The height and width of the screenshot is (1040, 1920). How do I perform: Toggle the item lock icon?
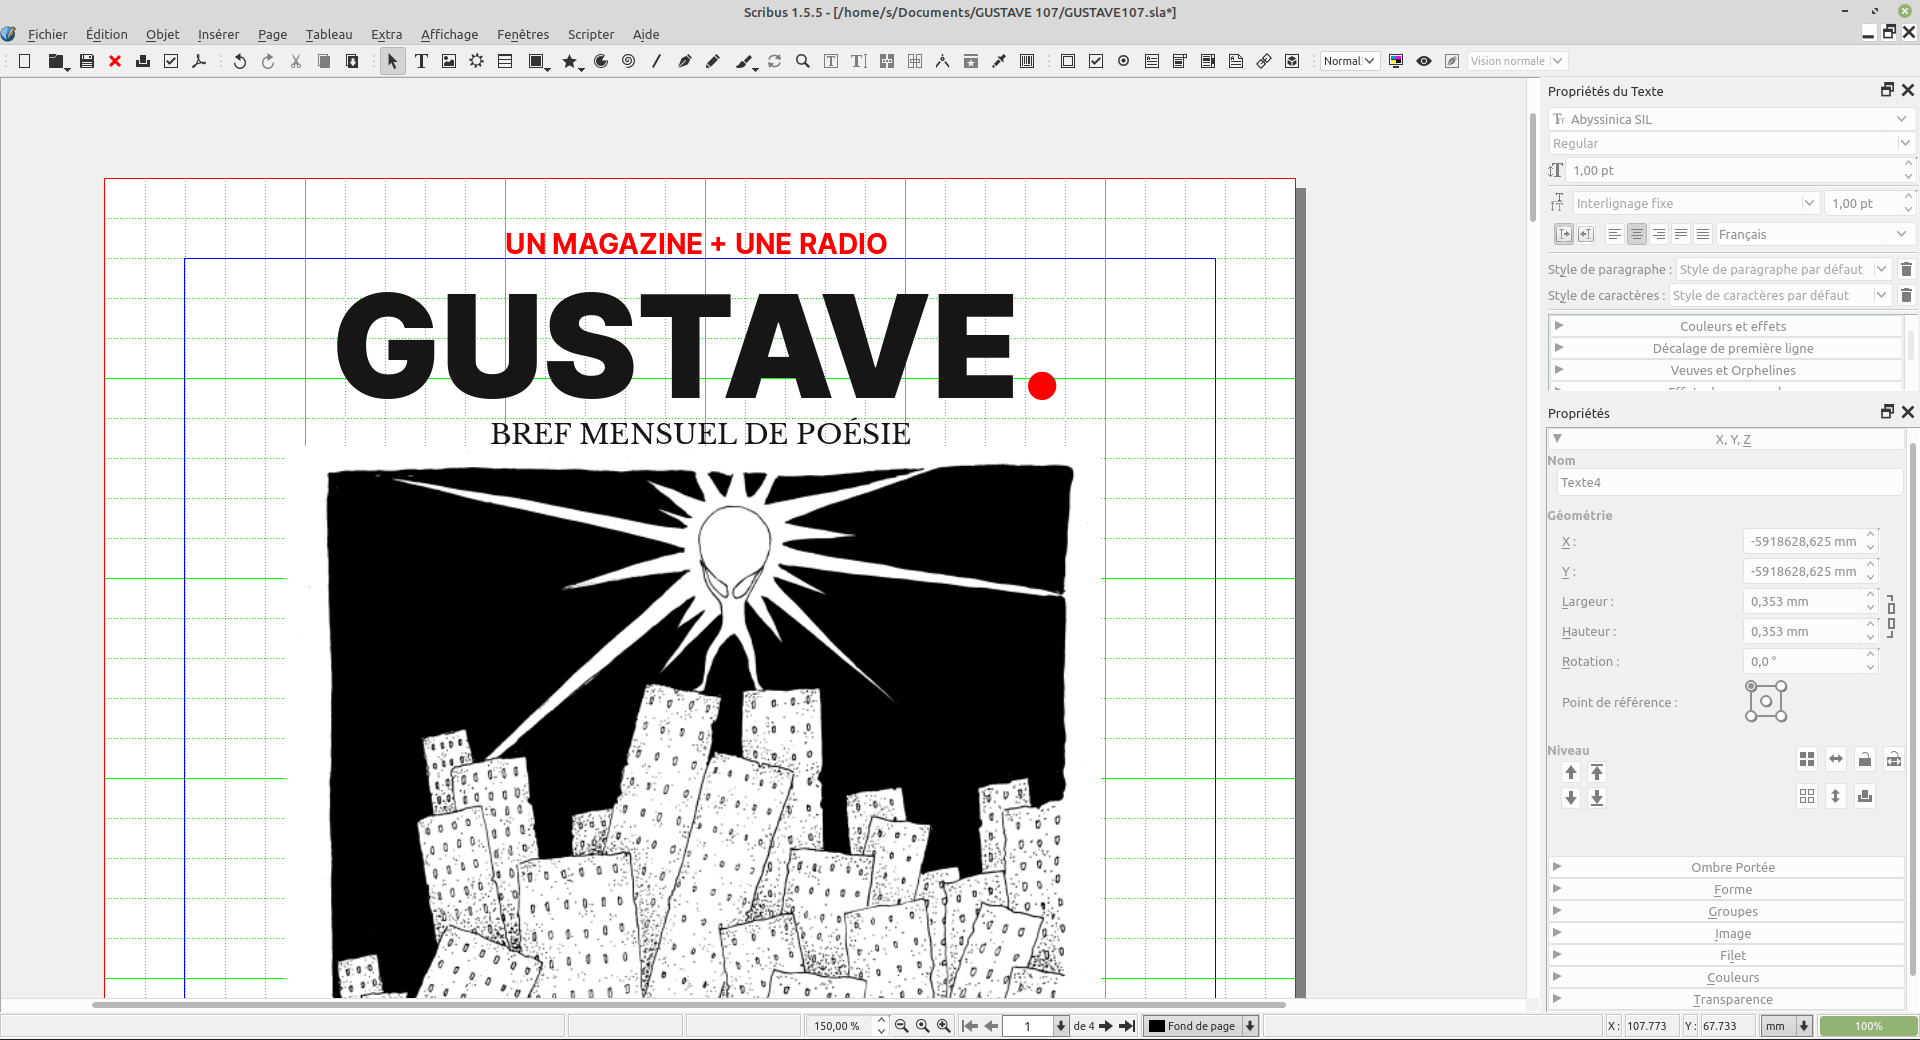click(1865, 760)
